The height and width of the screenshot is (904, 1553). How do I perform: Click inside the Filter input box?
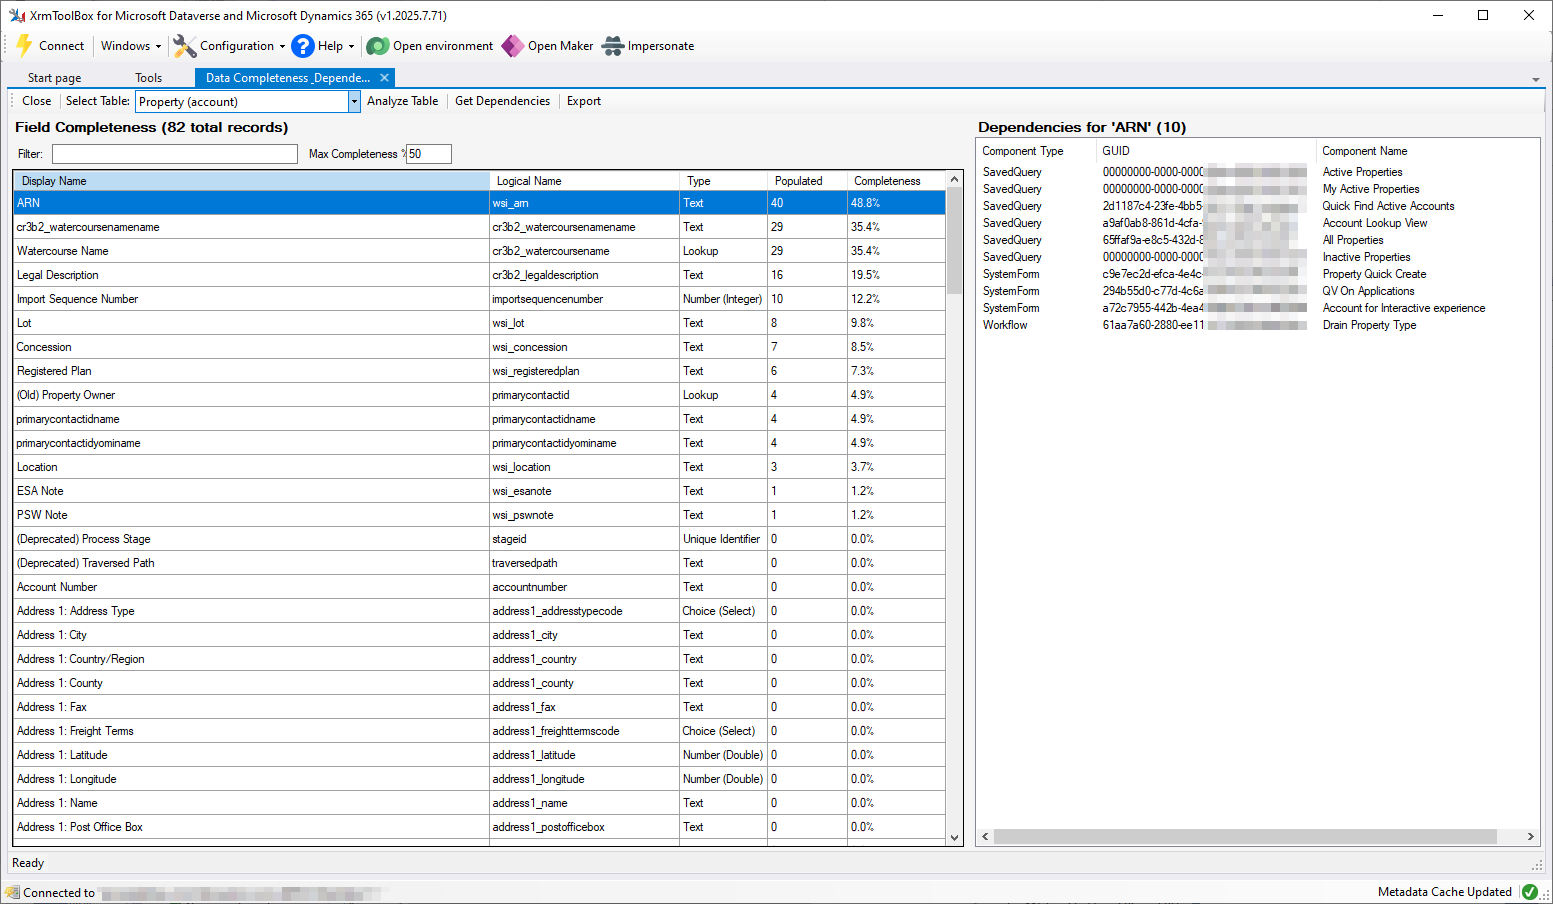(x=174, y=153)
